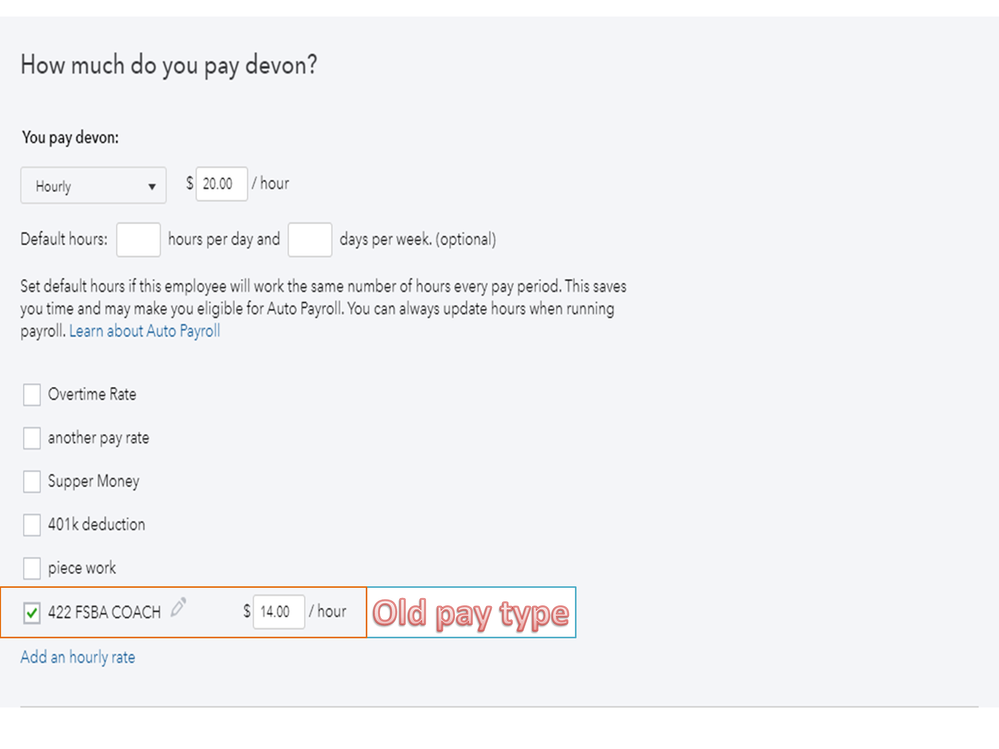
Task: Edit the 14.00 FSBA COACH rate field
Action: coord(278,612)
